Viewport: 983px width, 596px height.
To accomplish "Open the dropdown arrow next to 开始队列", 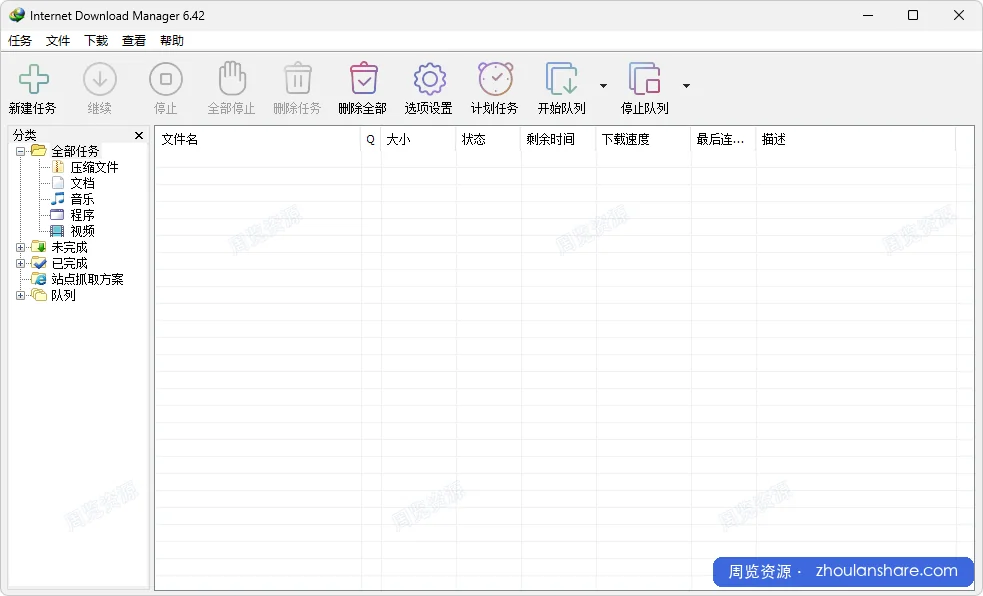I will pyautogui.click(x=603, y=86).
